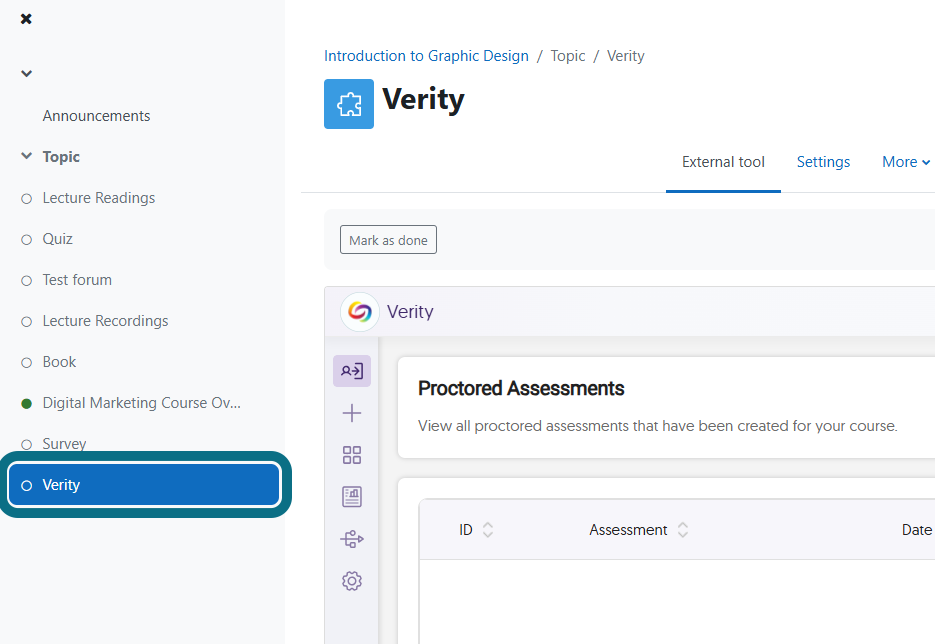Select the Topic section heading

coord(61,157)
